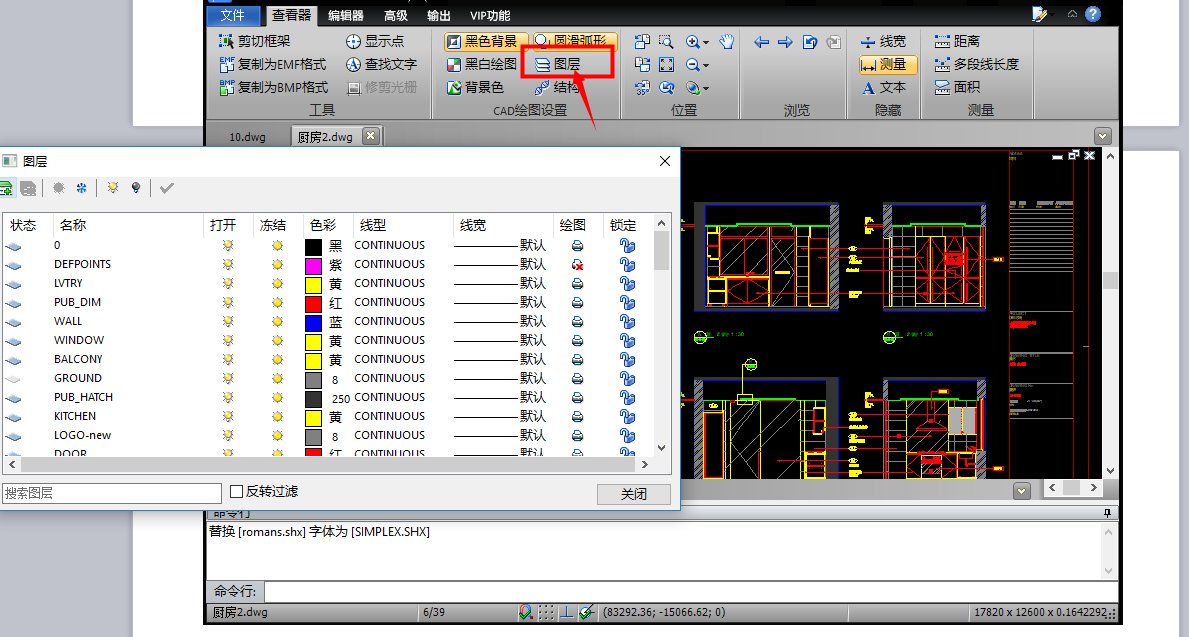The height and width of the screenshot is (637, 1189).
Task: Toggle the 黑色背景 (Black Background) button
Action: coord(482,42)
